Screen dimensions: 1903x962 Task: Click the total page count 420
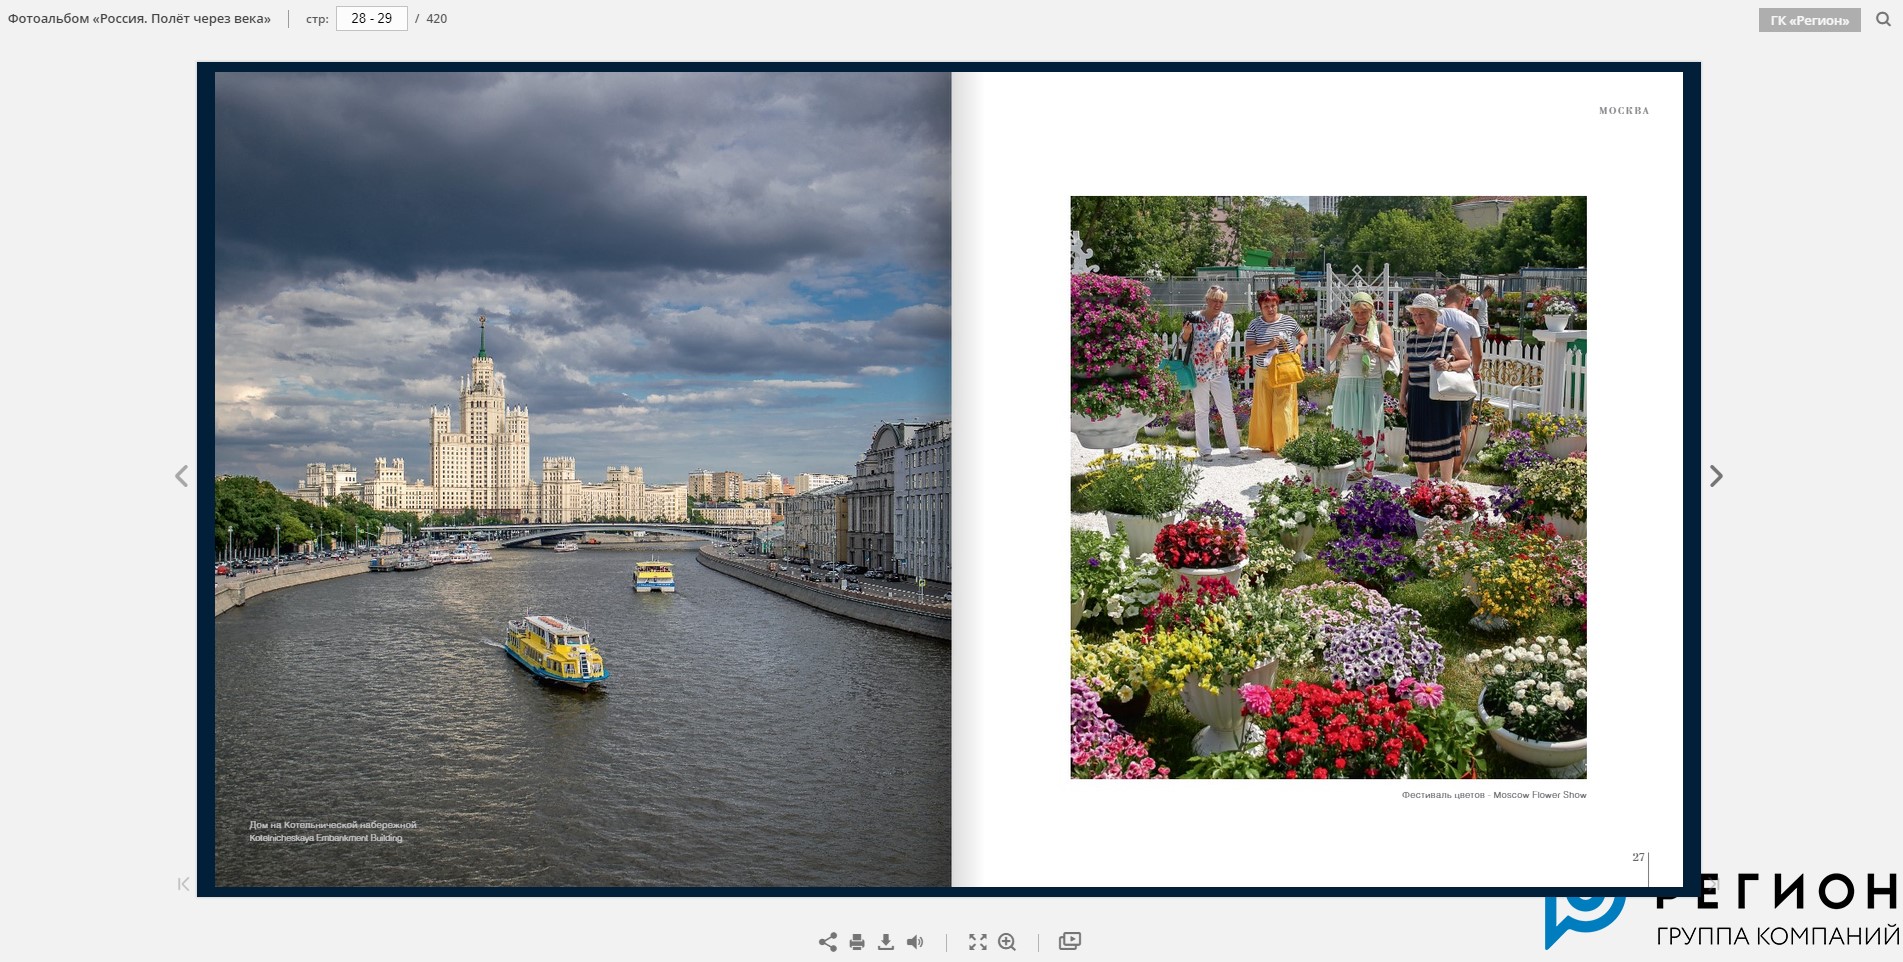click(x=437, y=19)
